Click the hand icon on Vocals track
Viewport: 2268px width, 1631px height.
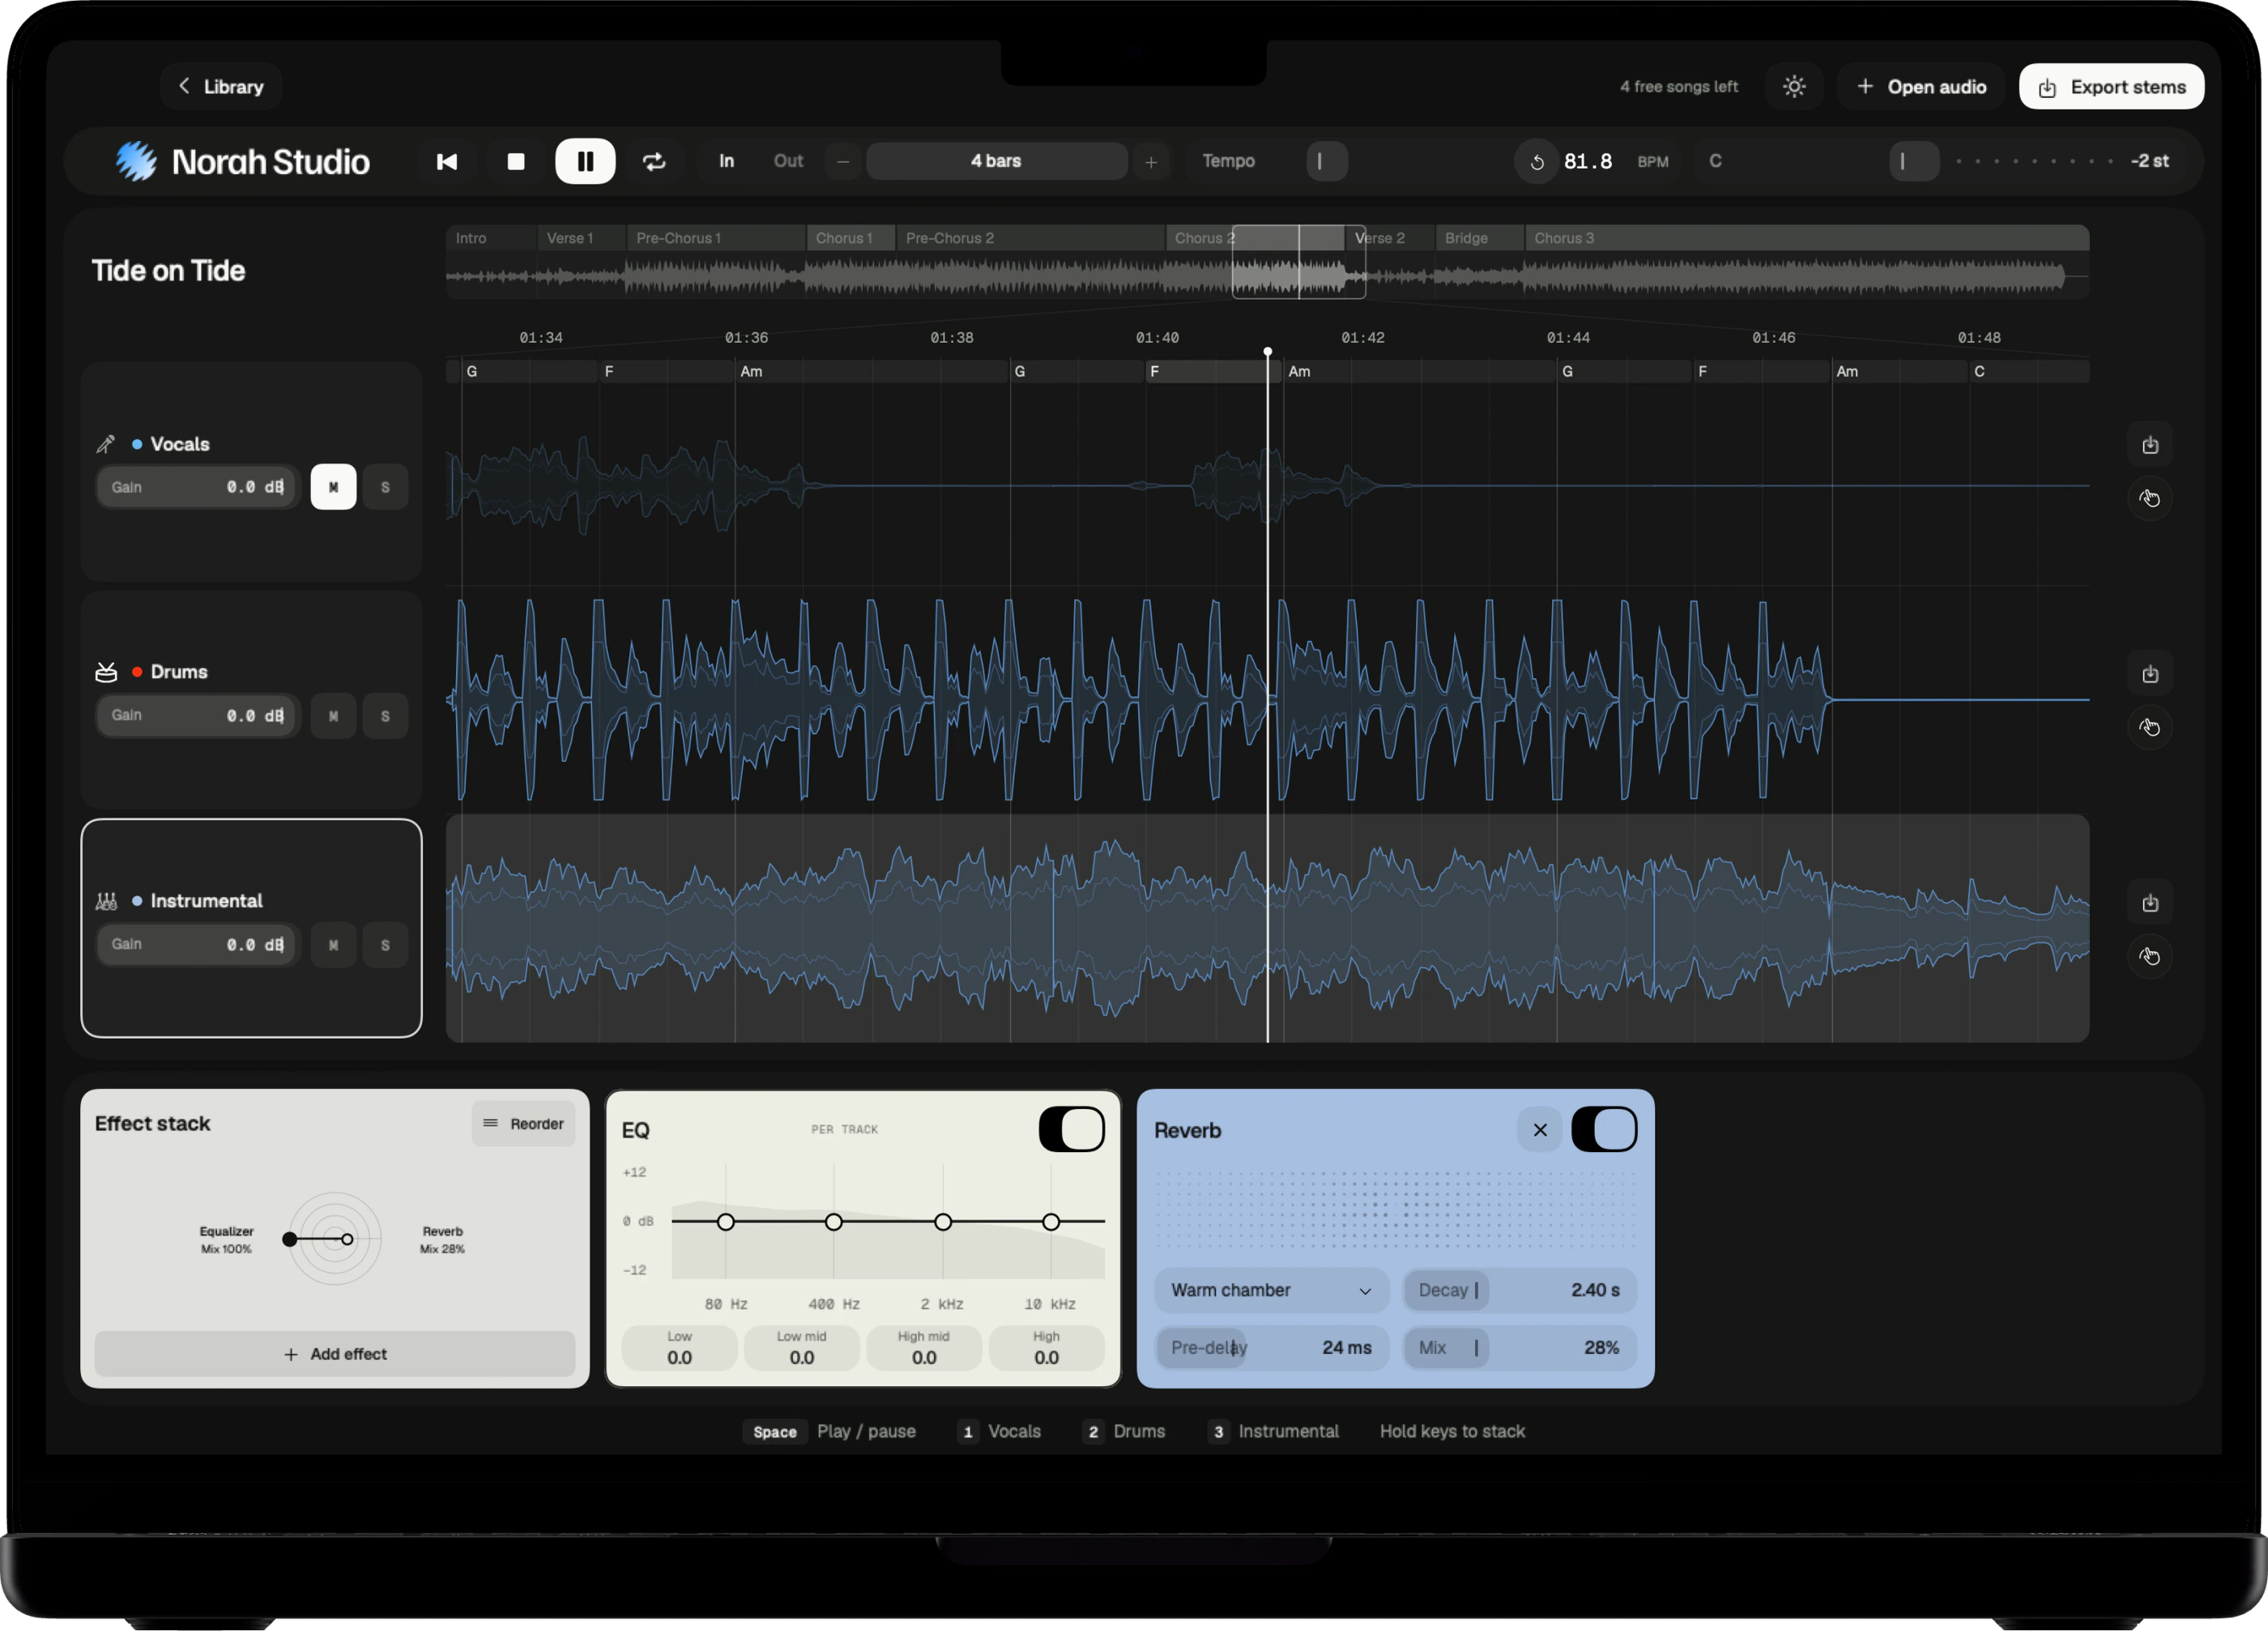(x=2150, y=498)
